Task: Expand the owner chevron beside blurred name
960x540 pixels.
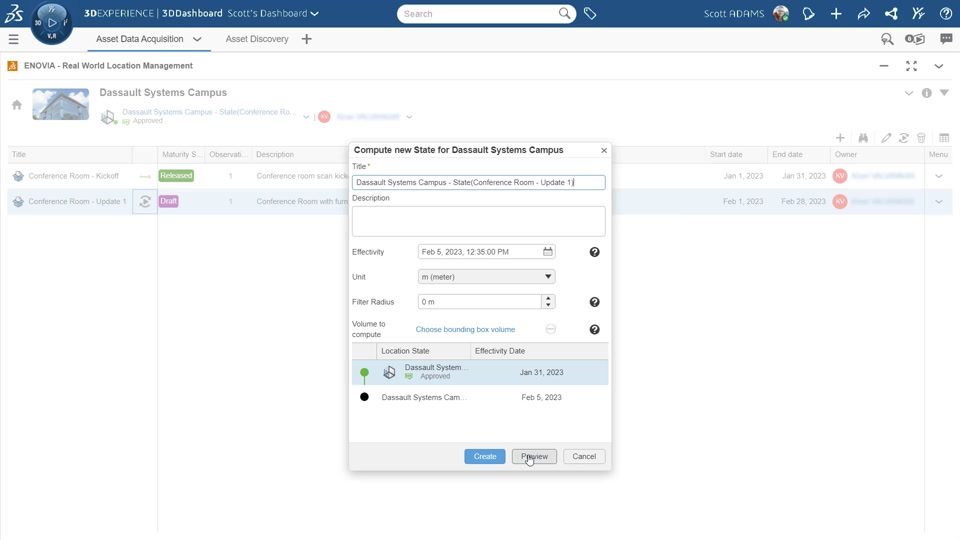Action: tap(409, 117)
